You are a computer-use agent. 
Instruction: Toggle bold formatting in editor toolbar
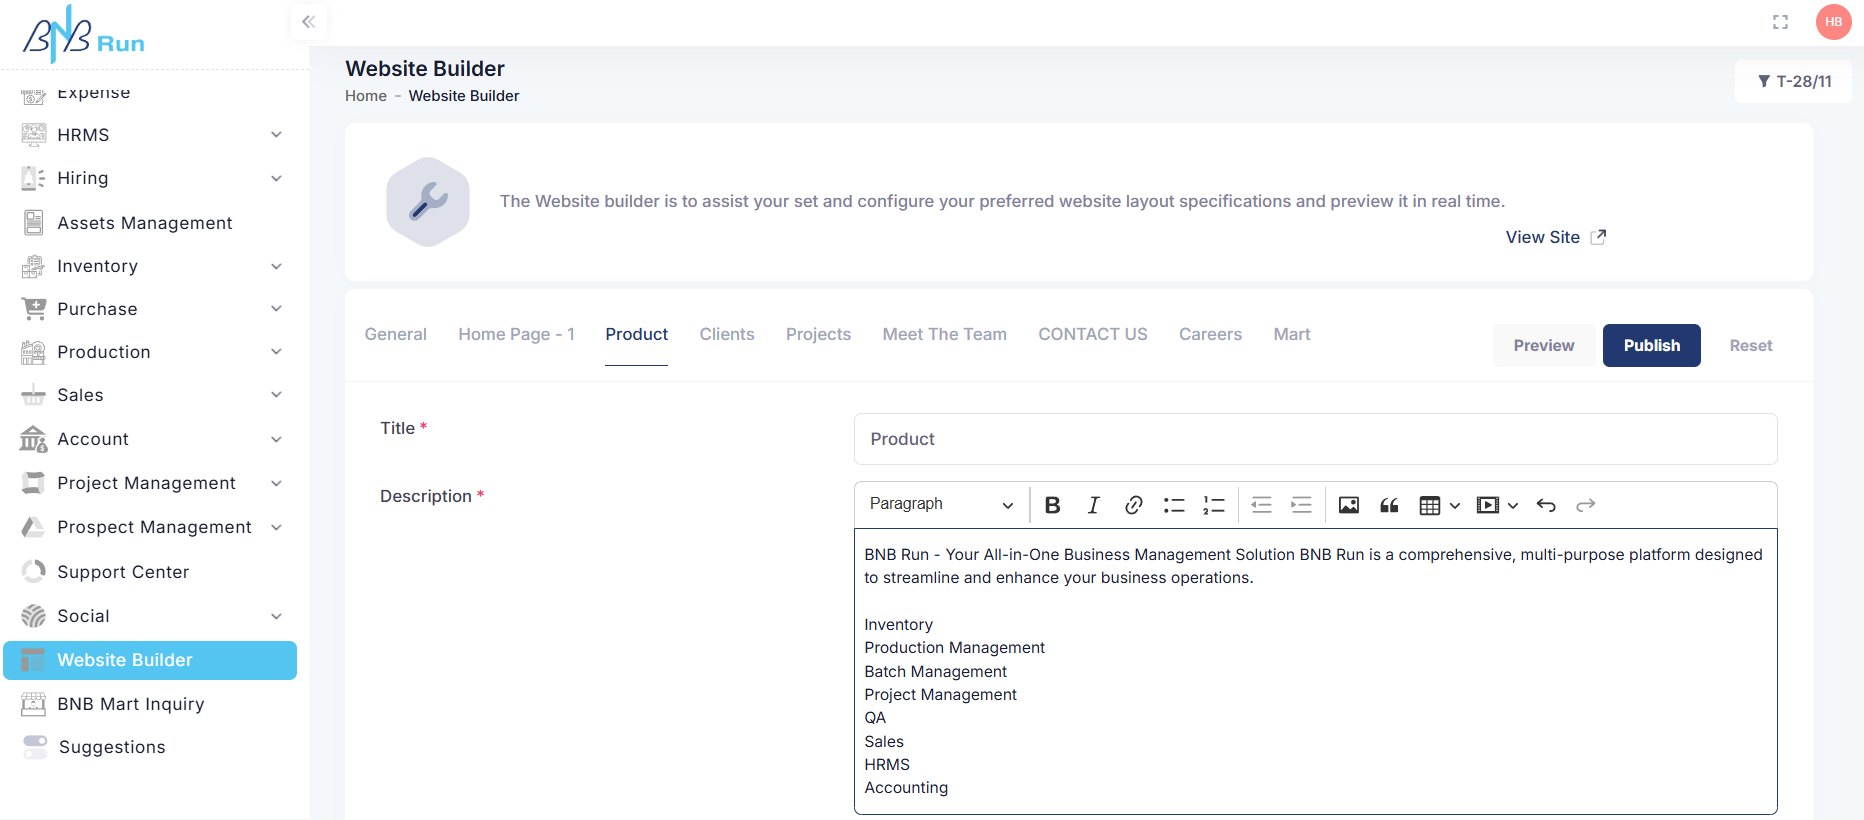(1052, 505)
